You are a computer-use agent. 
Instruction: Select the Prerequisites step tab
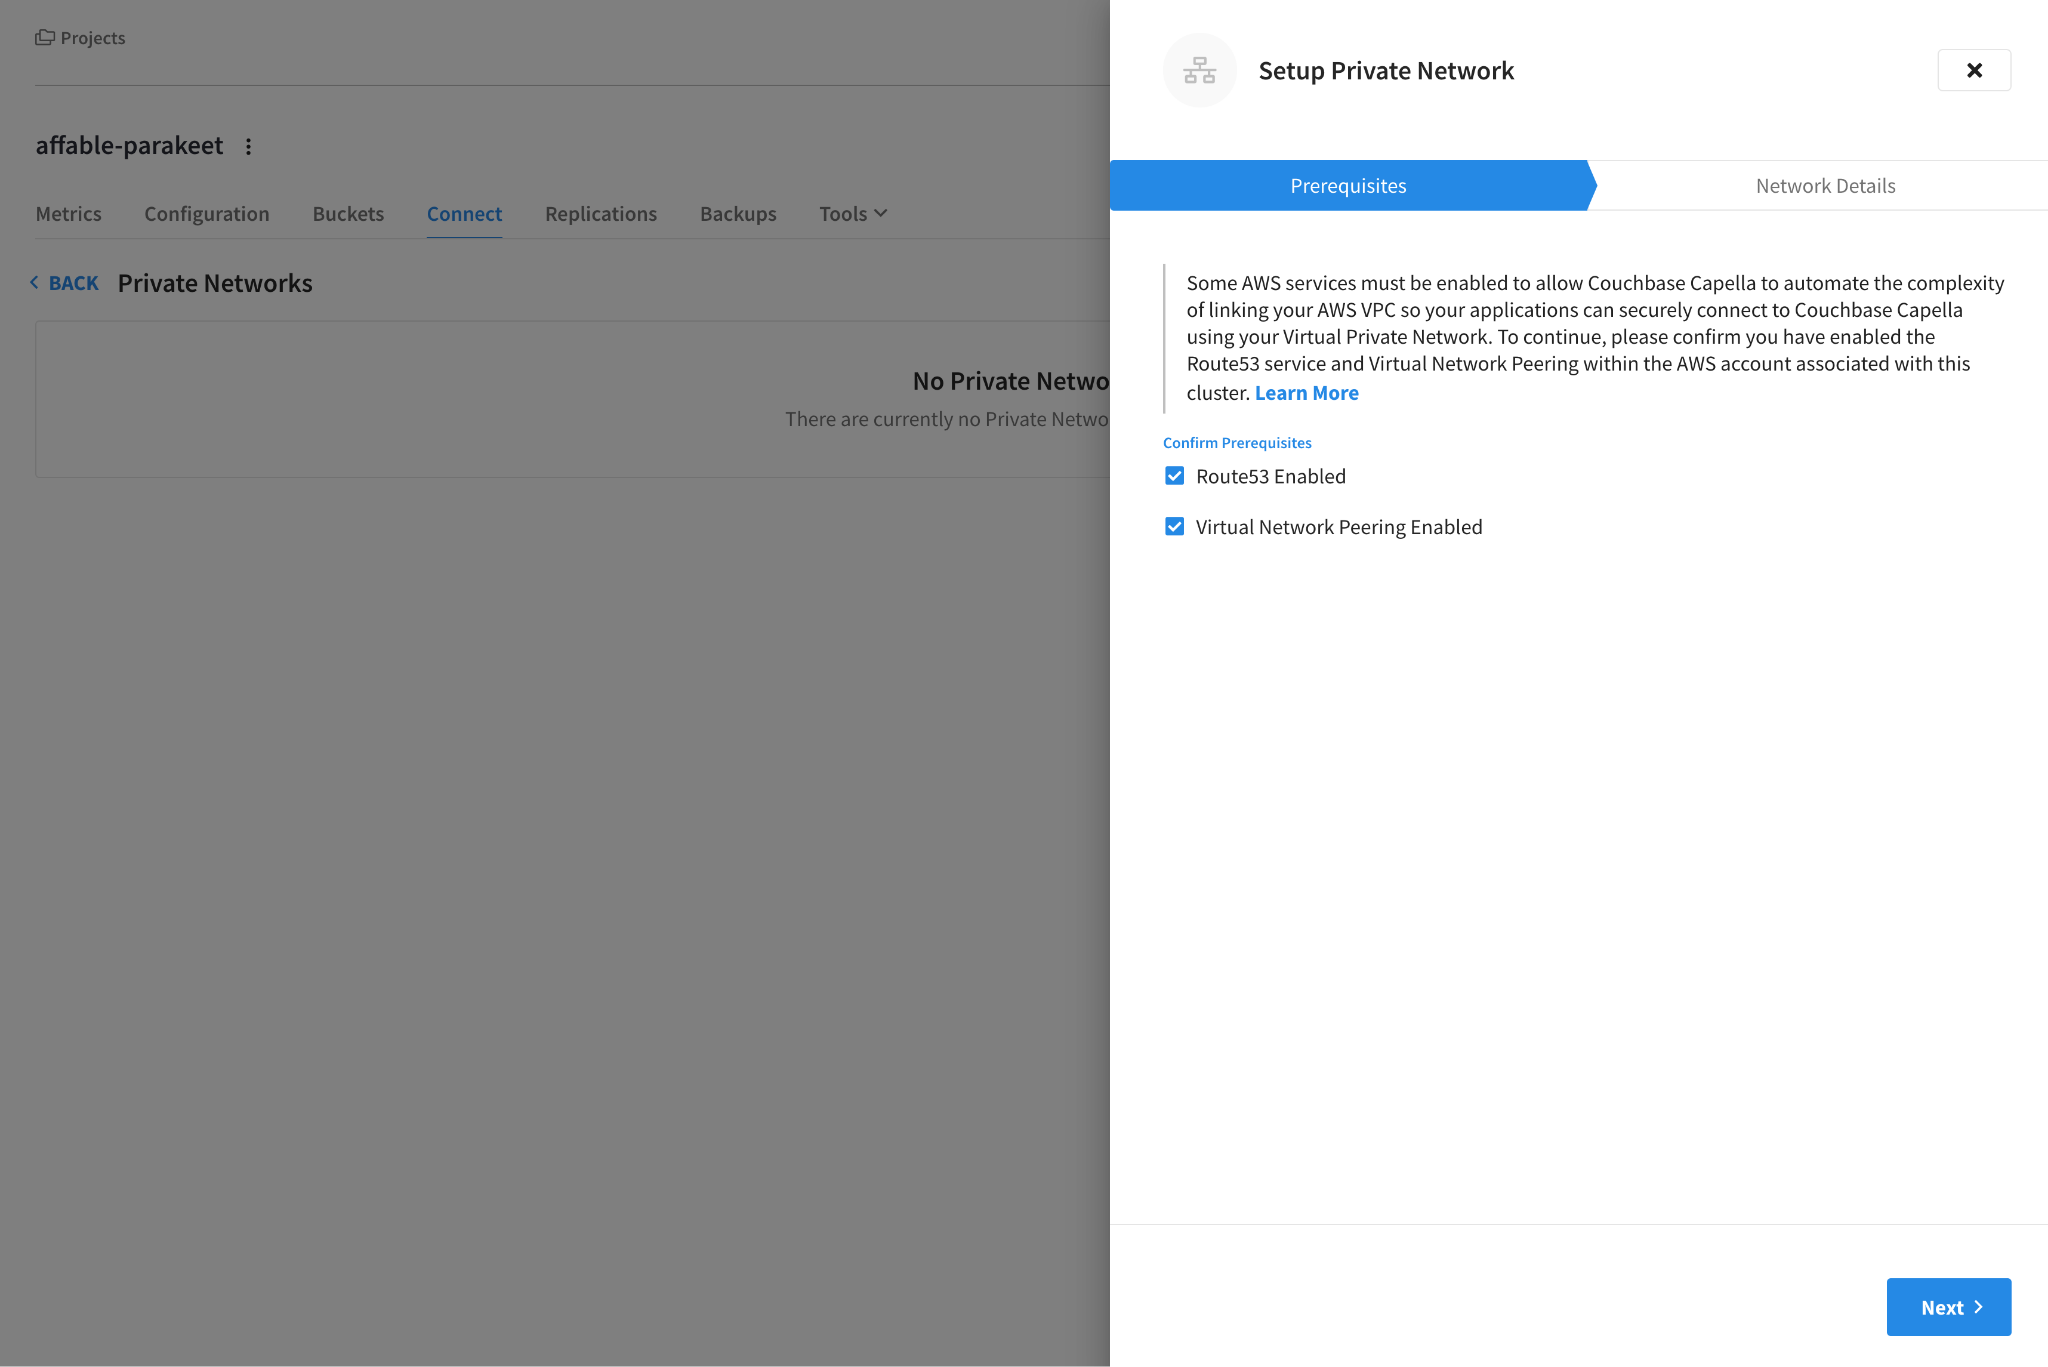point(1347,186)
